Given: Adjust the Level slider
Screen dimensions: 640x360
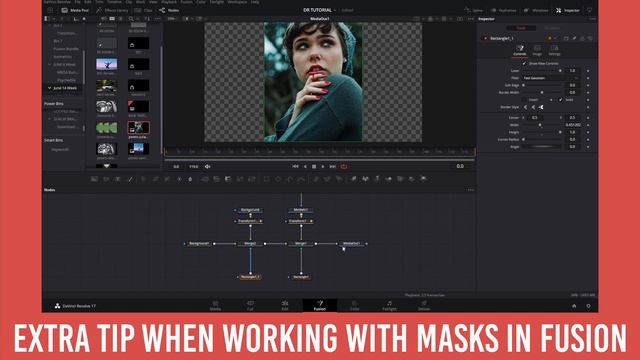Looking at the screenshot, I should (542, 71).
